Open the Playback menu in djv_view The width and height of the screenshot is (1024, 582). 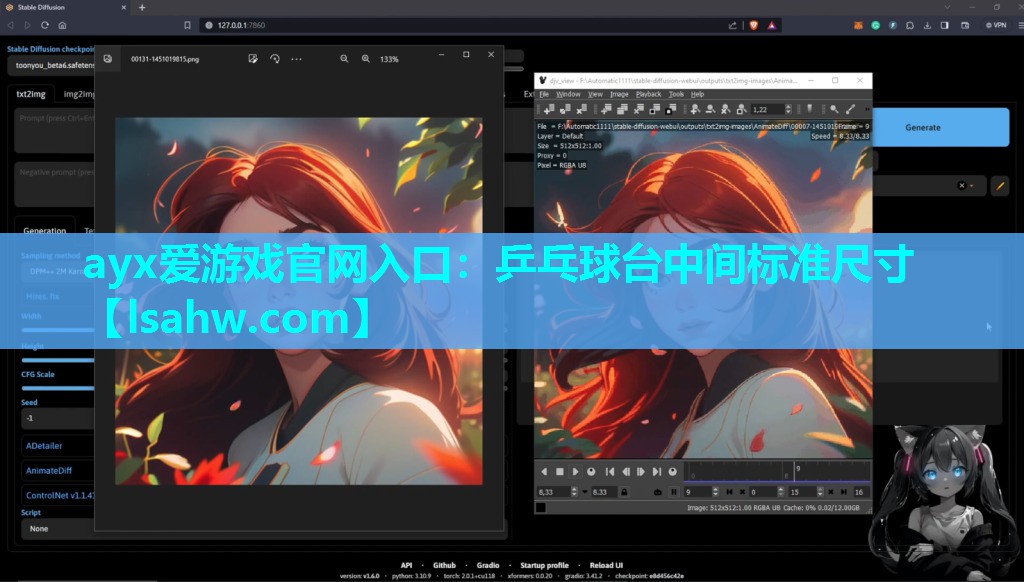[648, 94]
